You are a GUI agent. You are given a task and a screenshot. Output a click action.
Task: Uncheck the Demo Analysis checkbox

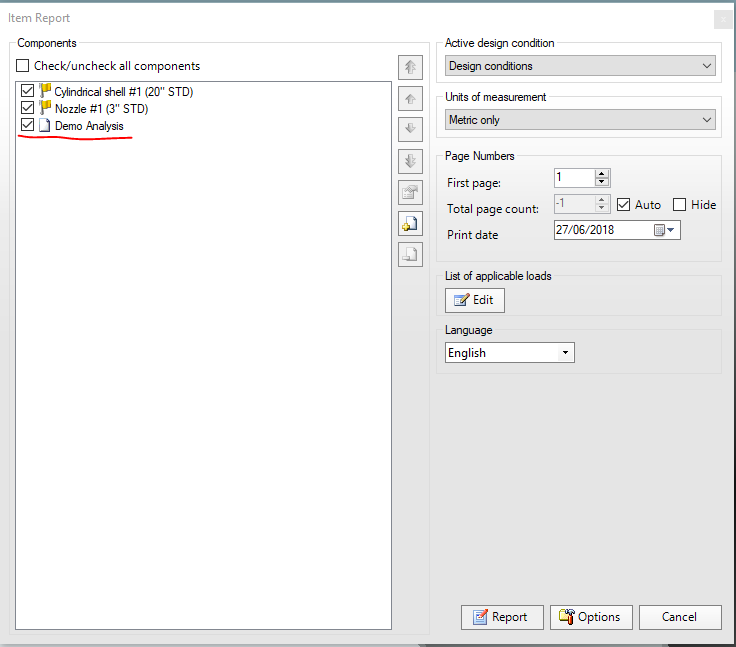click(27, 124)
